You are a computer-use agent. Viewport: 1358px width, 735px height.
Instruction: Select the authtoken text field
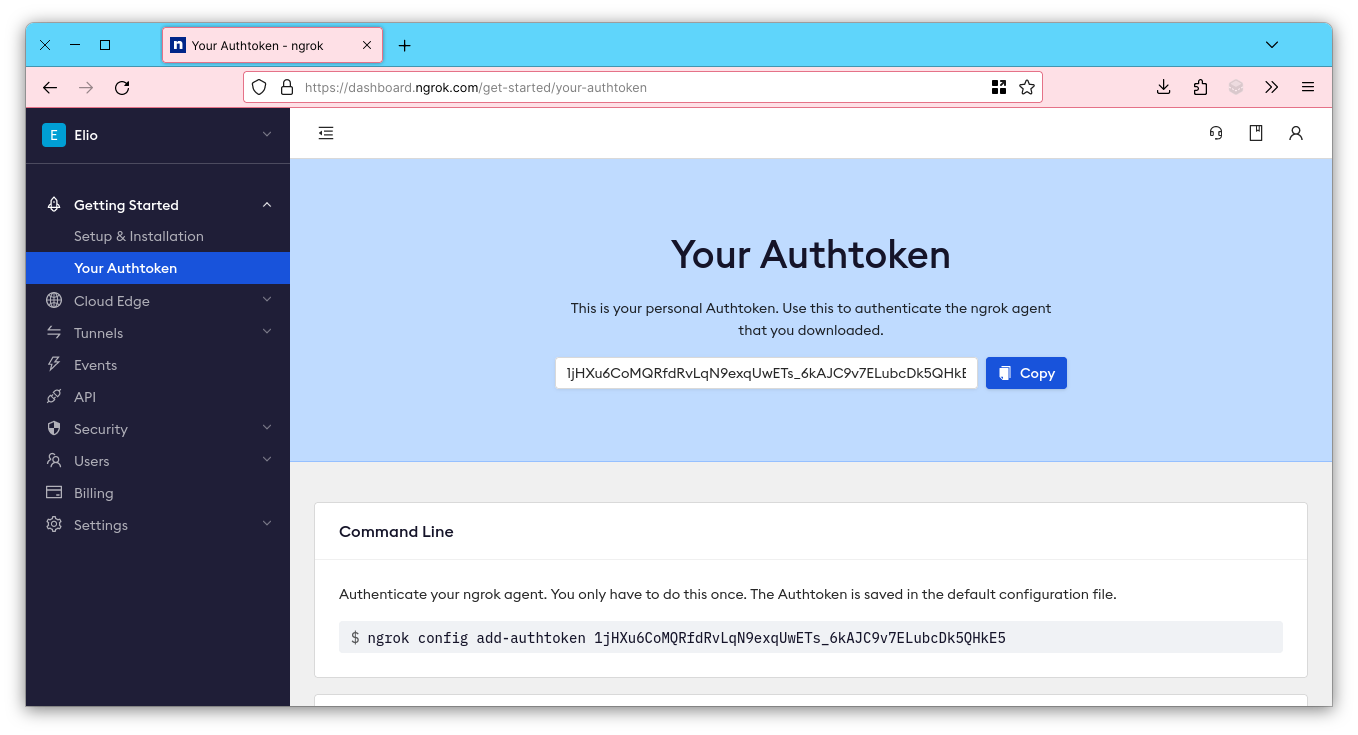(x=766, y=372)
